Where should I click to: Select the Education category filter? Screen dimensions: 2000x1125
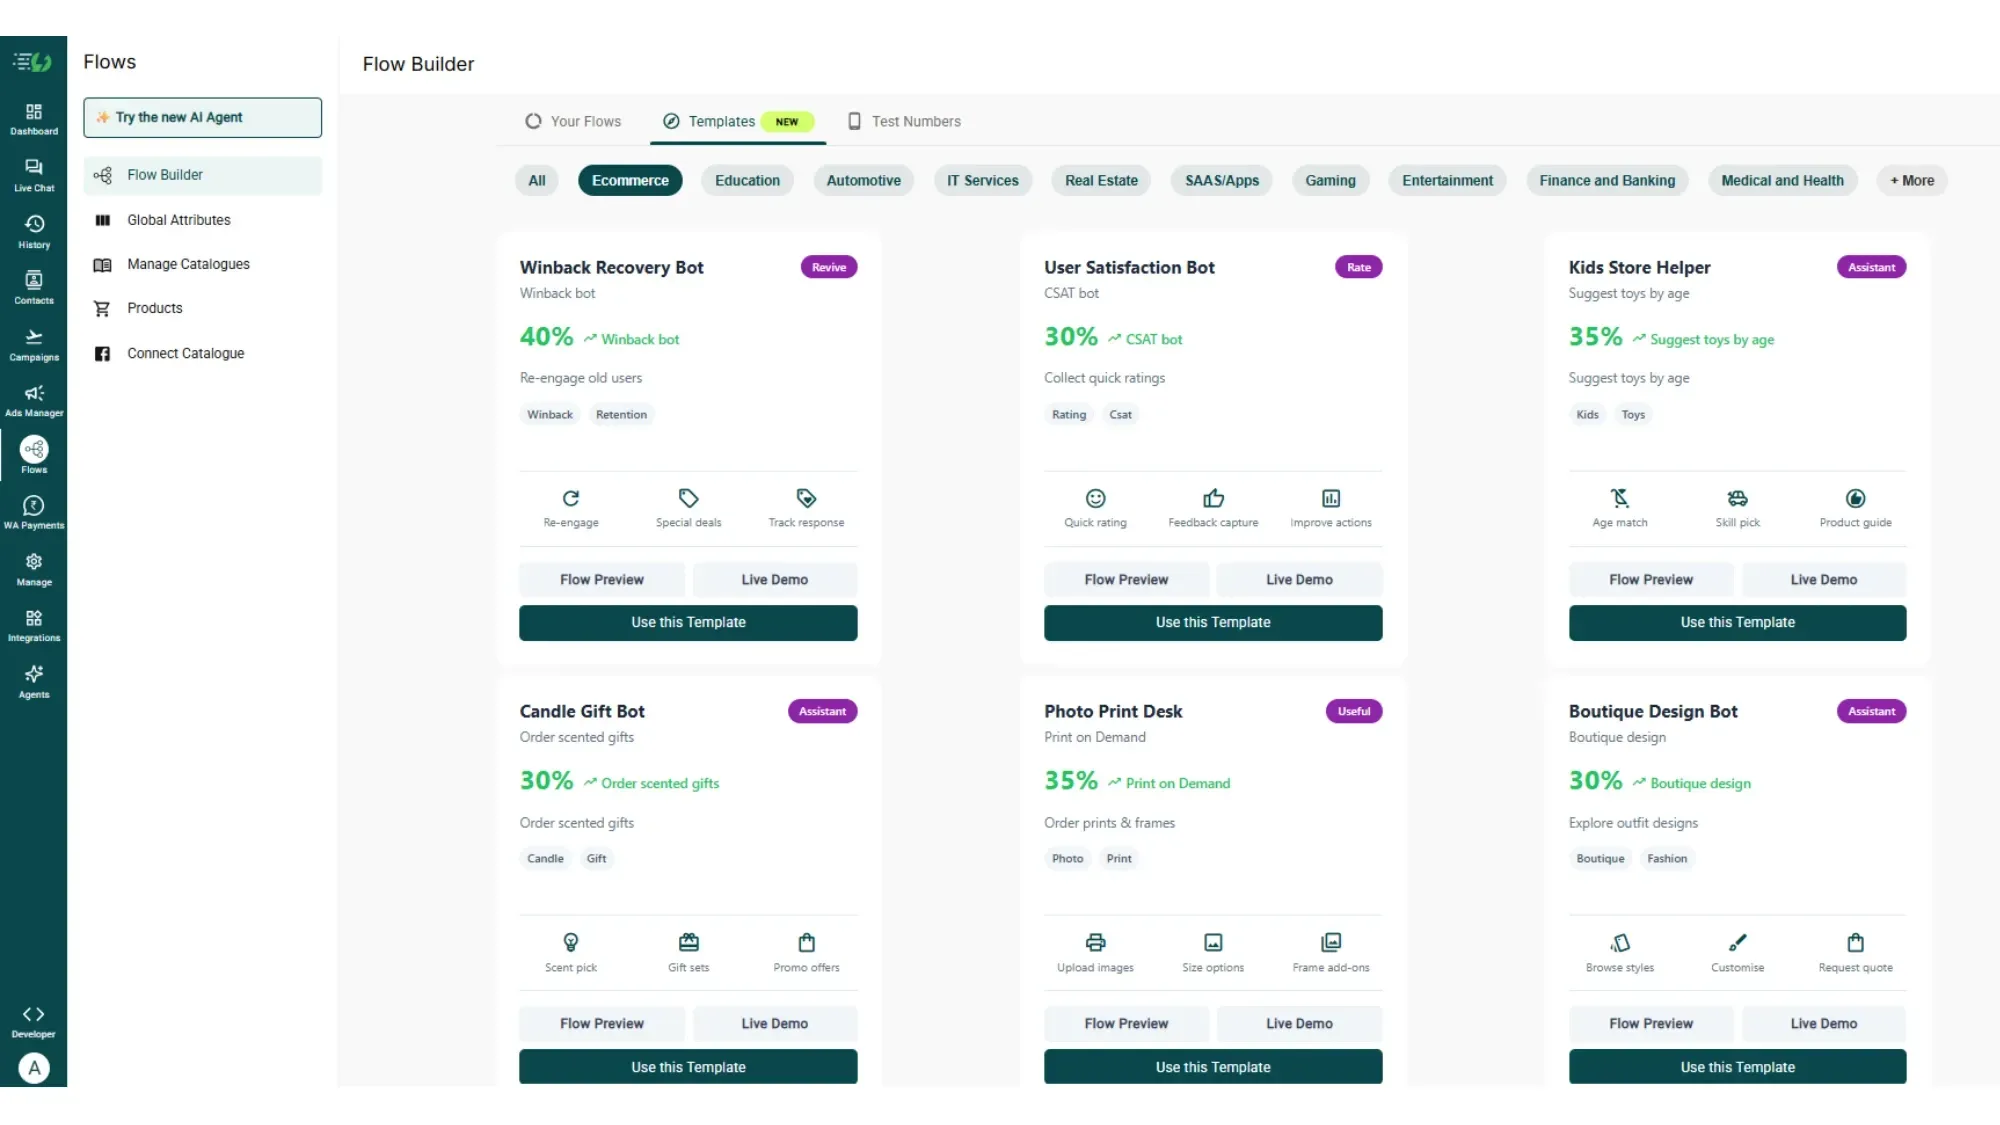tap(747, 181)
